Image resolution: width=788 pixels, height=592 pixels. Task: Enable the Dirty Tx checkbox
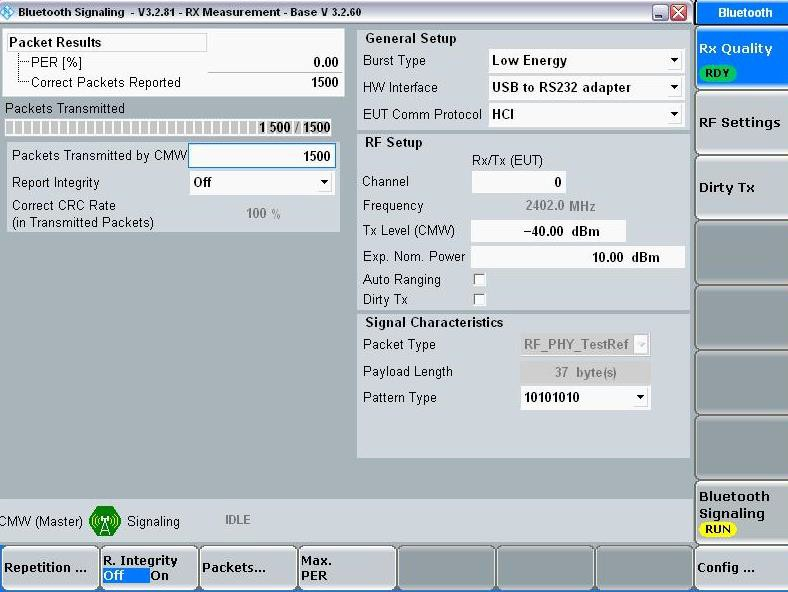pyautogui.click(x=479, y=300)
